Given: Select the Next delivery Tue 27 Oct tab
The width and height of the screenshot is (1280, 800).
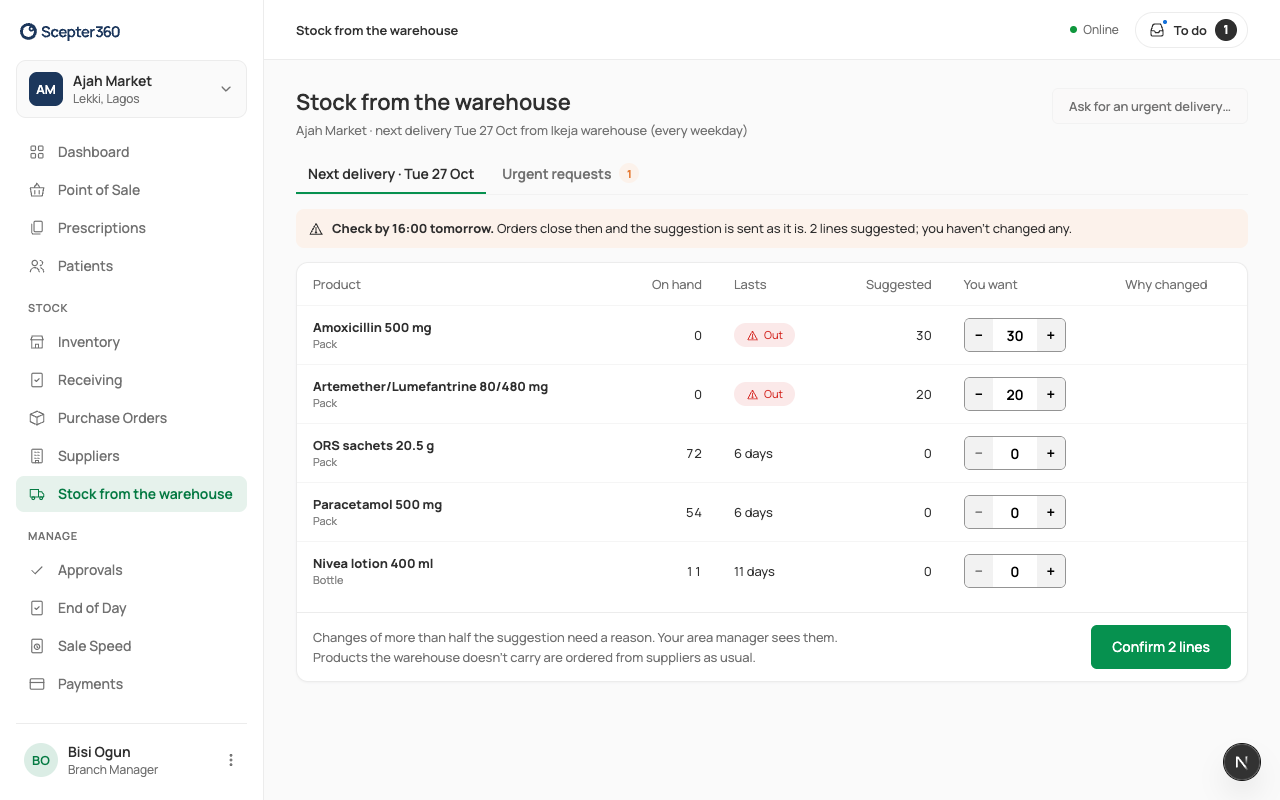Looking at the screenshot, I should coord(391,174).
